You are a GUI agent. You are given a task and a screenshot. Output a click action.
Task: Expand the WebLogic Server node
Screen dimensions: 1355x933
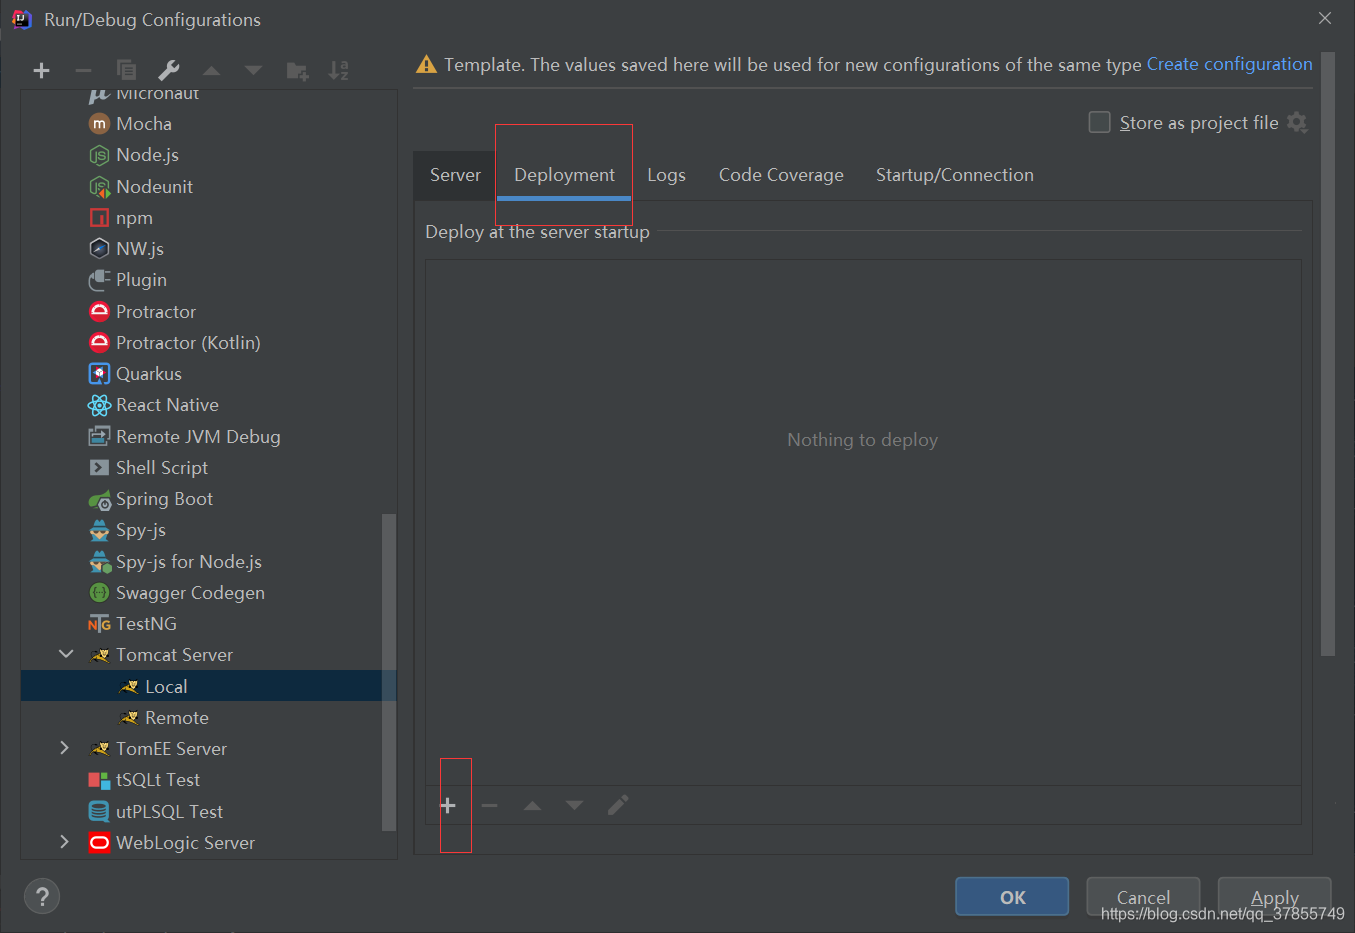click(65, 842)
